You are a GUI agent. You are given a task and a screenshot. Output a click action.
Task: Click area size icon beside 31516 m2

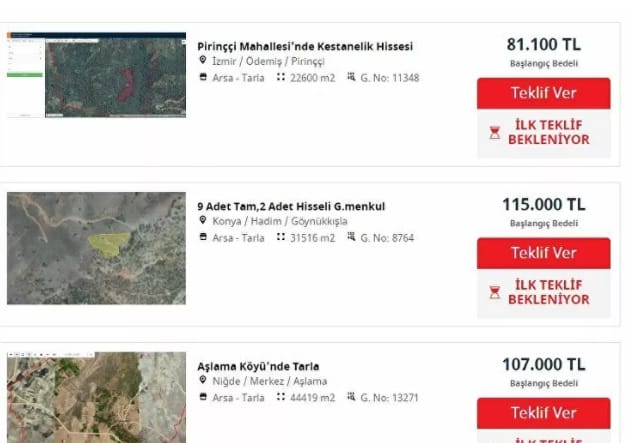281,237
